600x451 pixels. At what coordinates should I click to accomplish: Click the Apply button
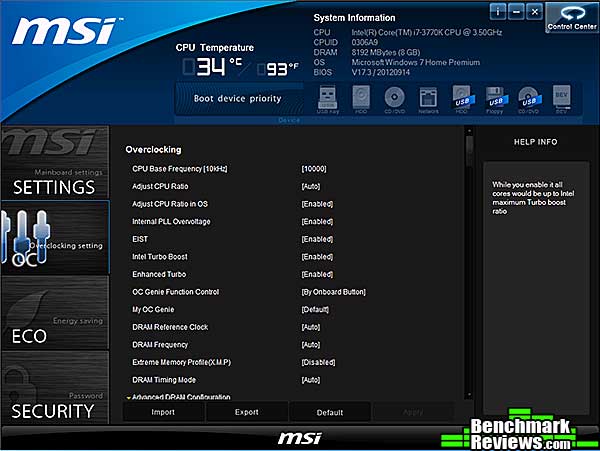click(x=413, y=412)
